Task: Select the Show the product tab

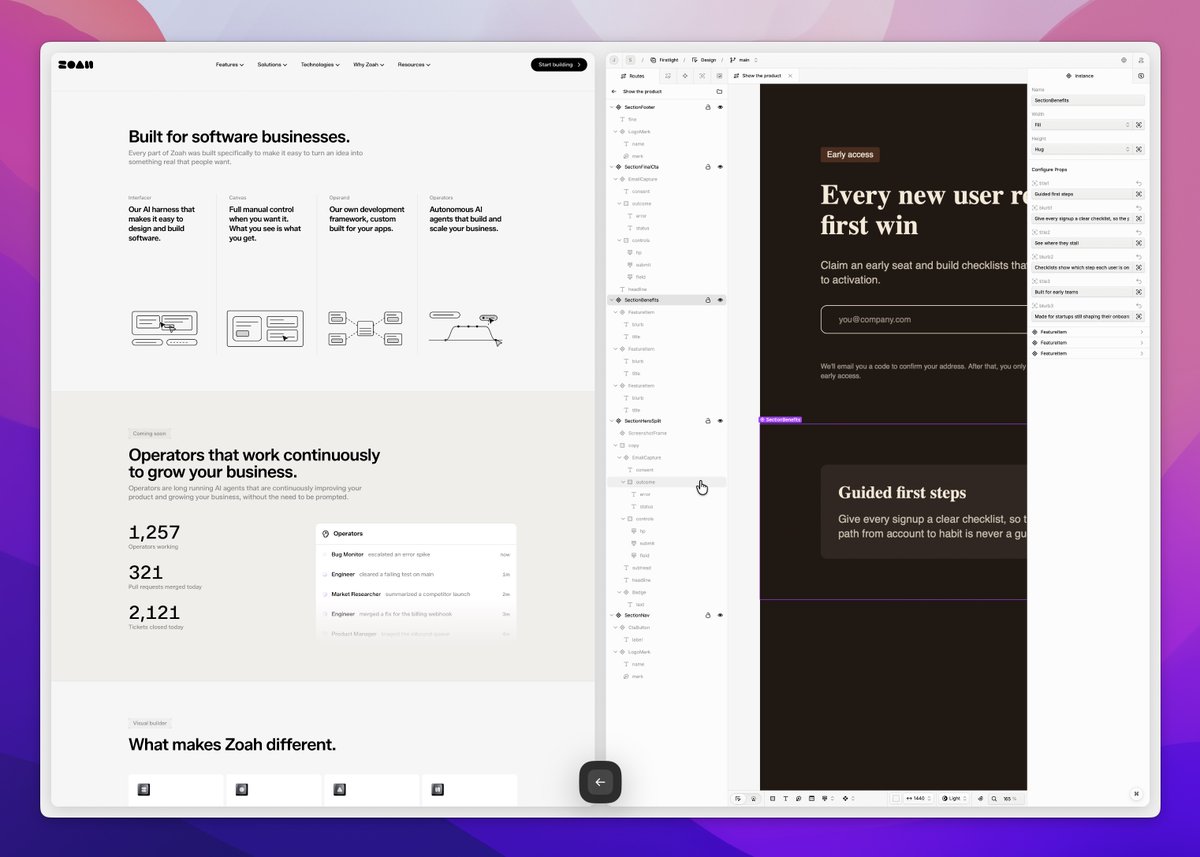Action: pos(761,76)
